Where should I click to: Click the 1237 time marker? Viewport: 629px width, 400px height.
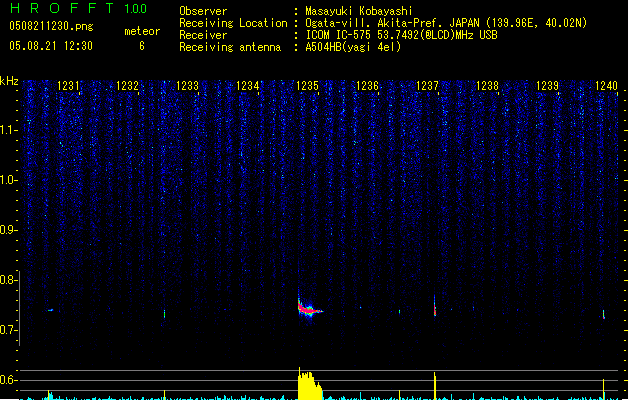427,86
